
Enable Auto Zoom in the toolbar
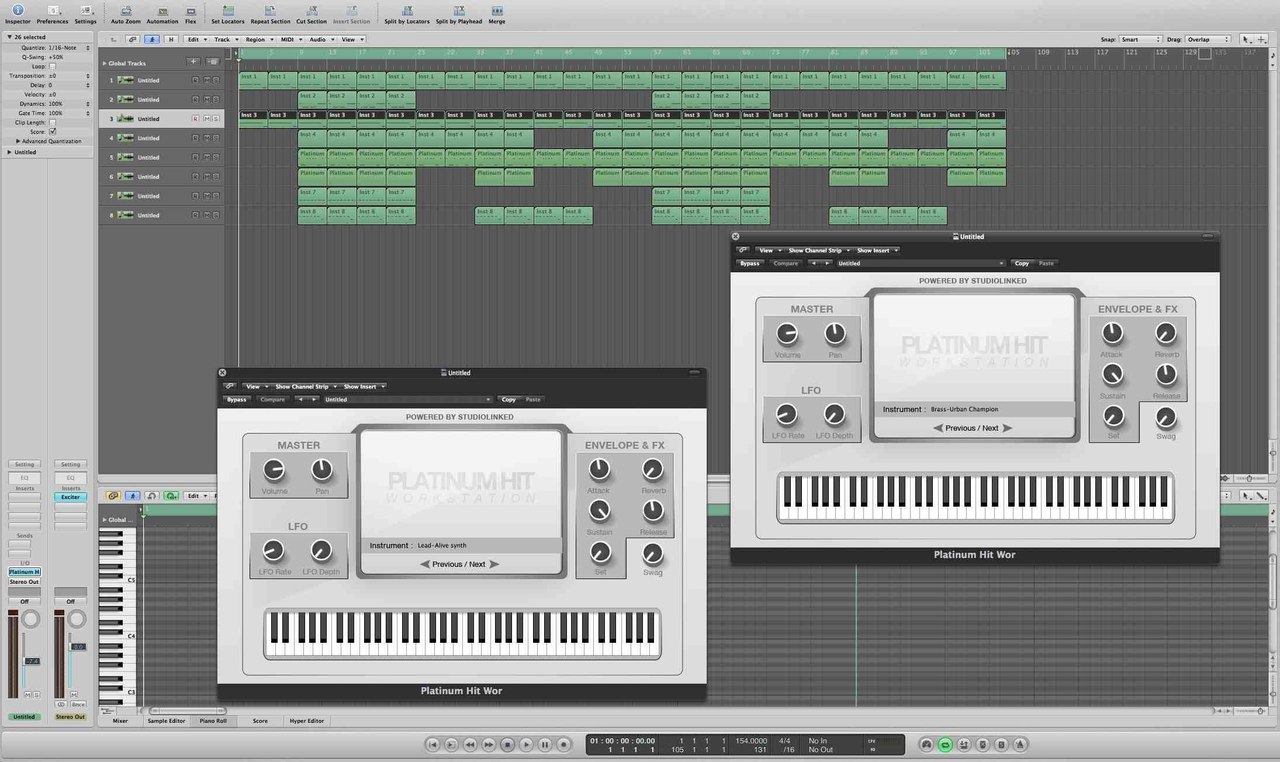[125, 13]
